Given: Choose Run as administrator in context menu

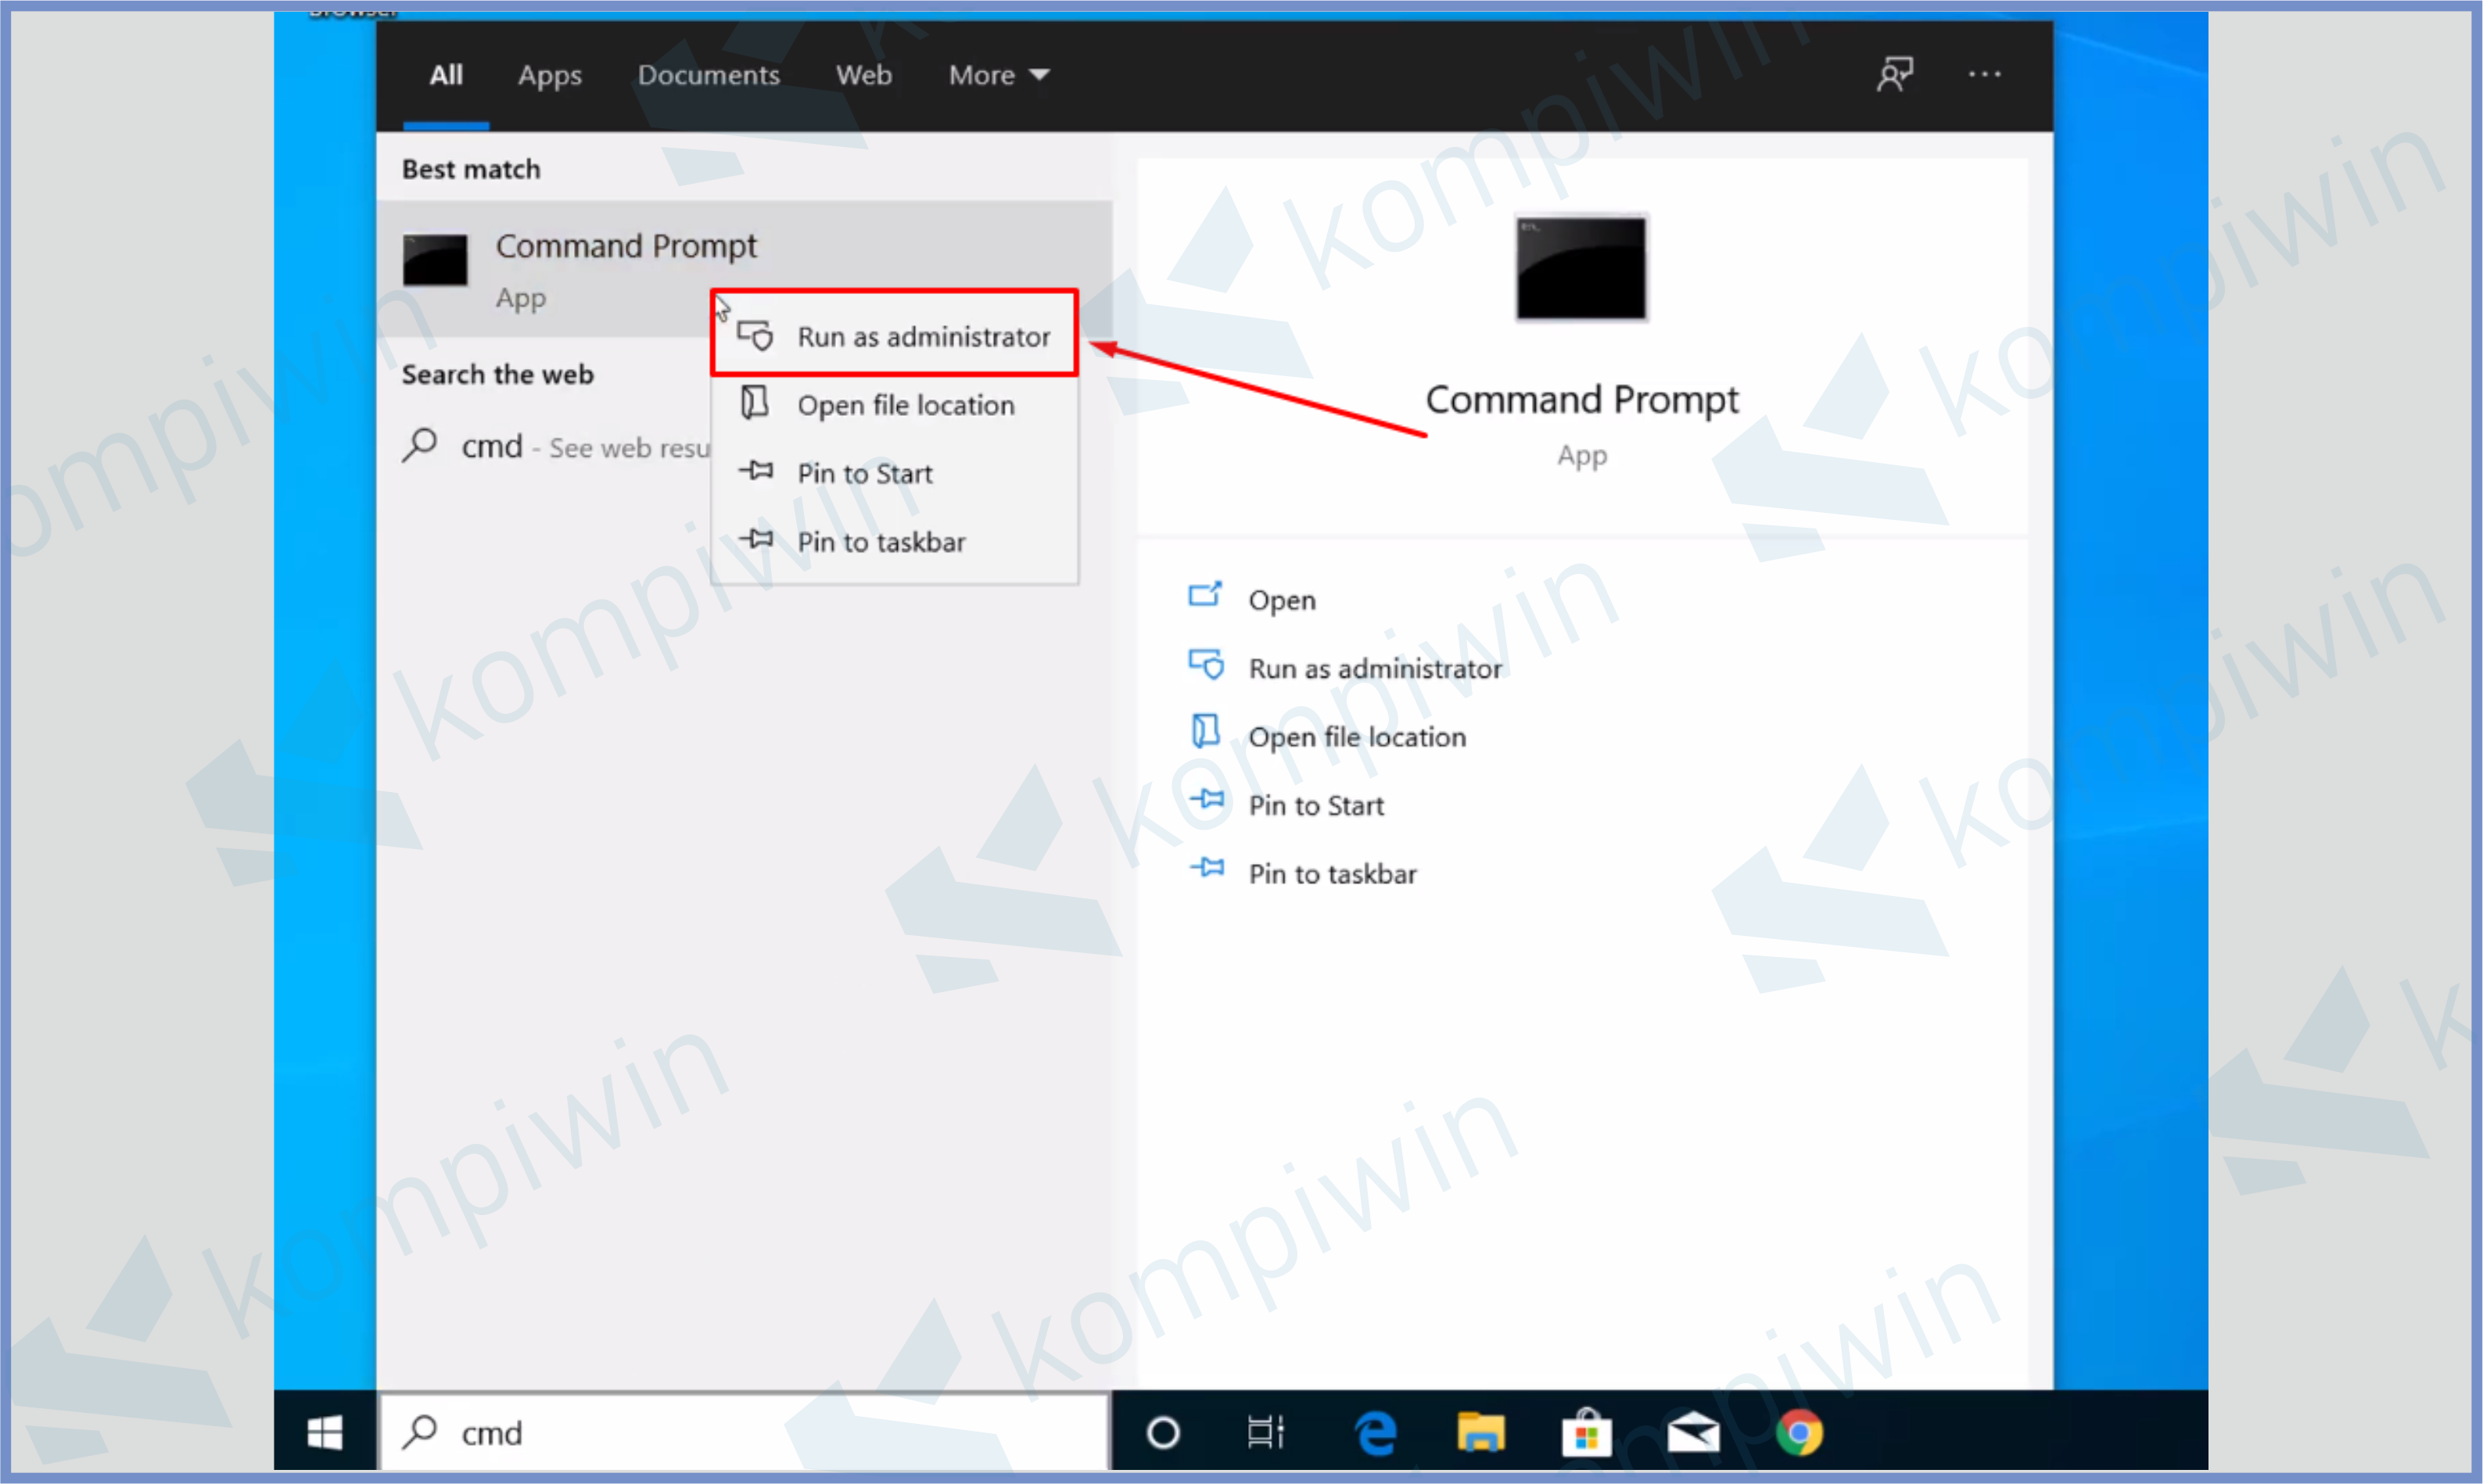Looking at the screenshot, I should coord(894,336).
